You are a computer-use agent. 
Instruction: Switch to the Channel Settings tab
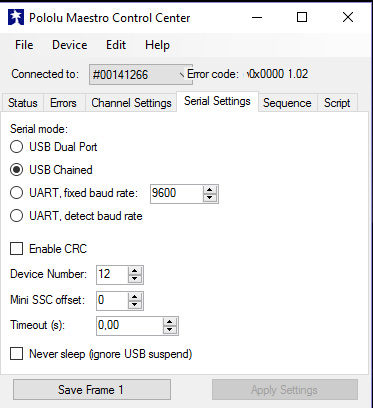click(131, 103)
